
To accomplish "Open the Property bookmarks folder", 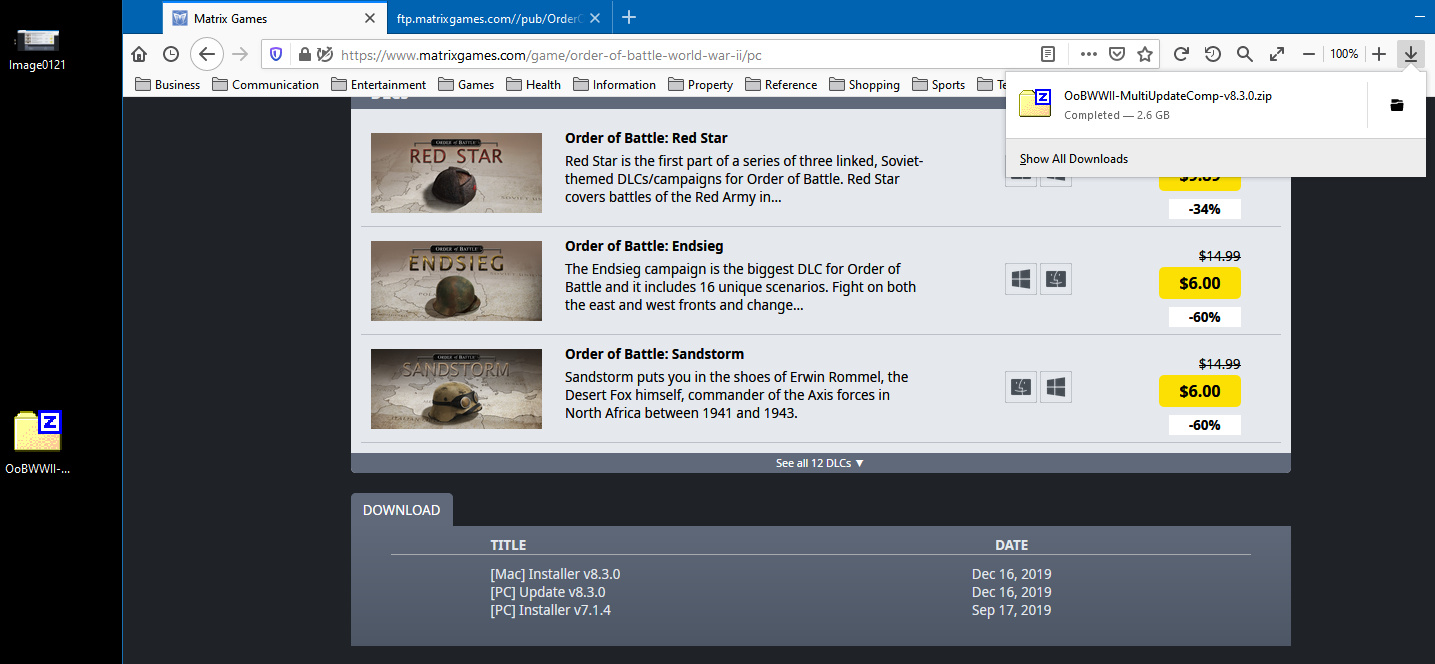I will pos(700,85).
